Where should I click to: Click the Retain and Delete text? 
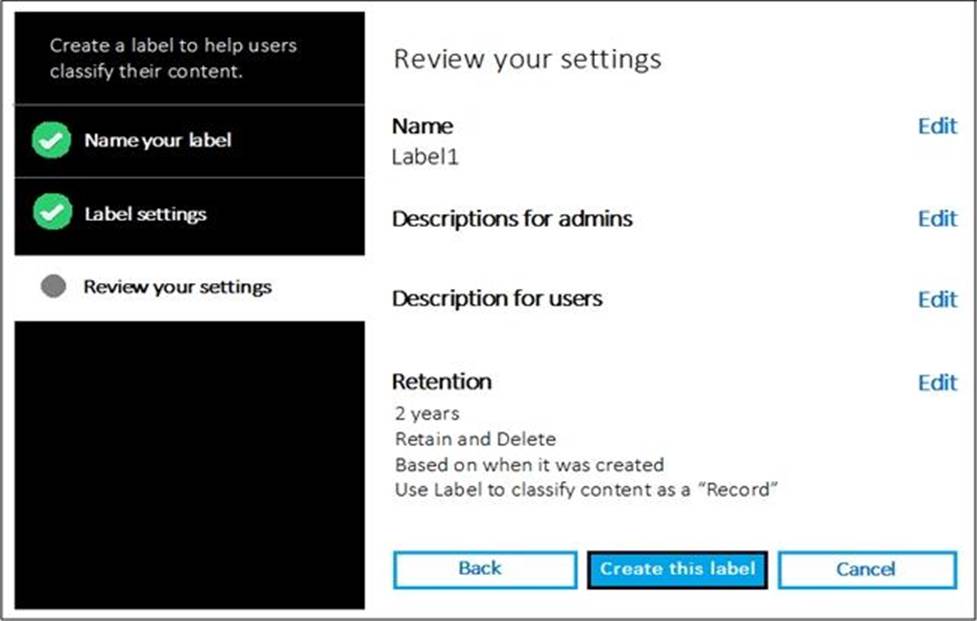pos(475,439)
